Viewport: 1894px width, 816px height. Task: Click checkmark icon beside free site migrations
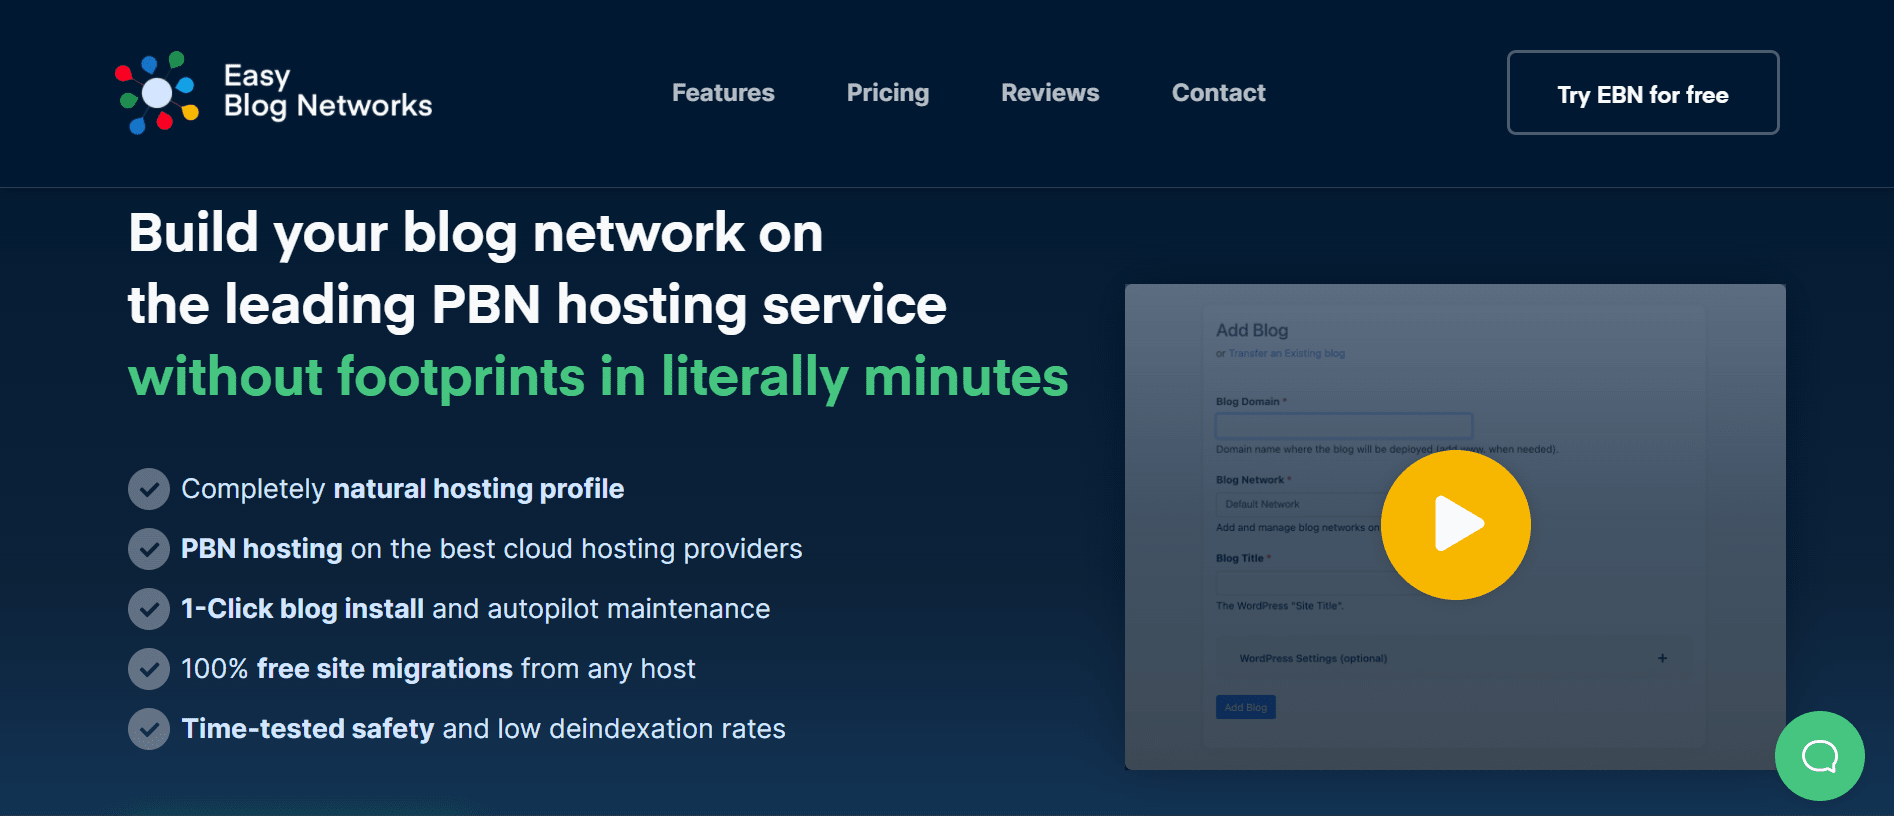point(149,669)
